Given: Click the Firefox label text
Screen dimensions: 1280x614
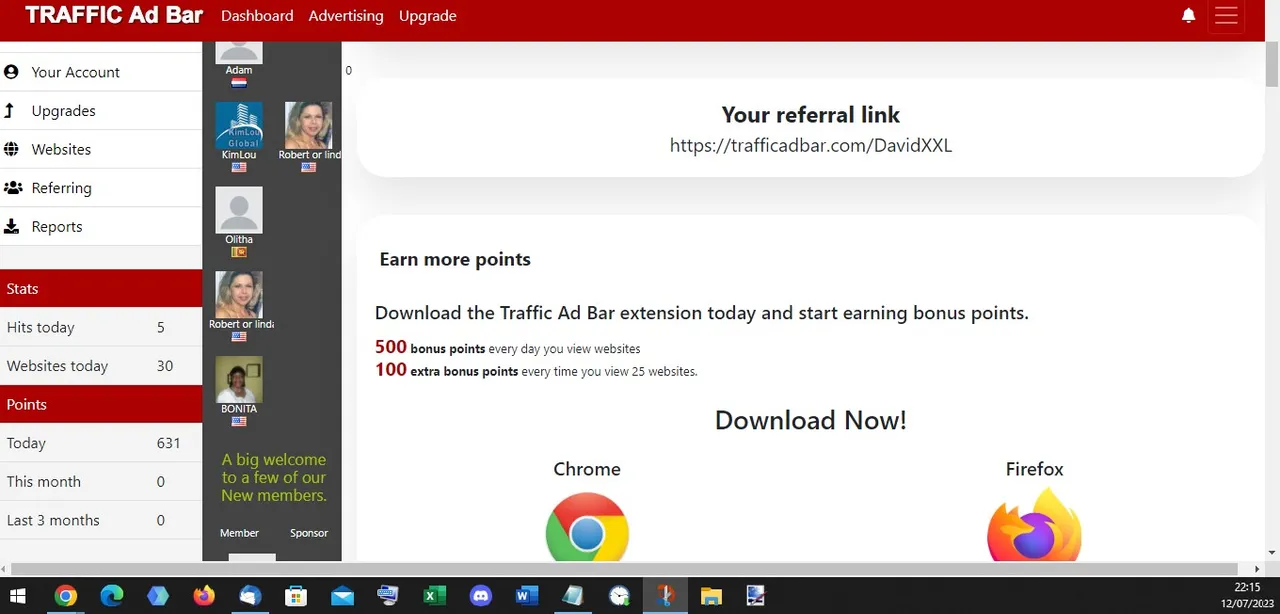Looking at the screenshot, I should [x=1034, y=469].
